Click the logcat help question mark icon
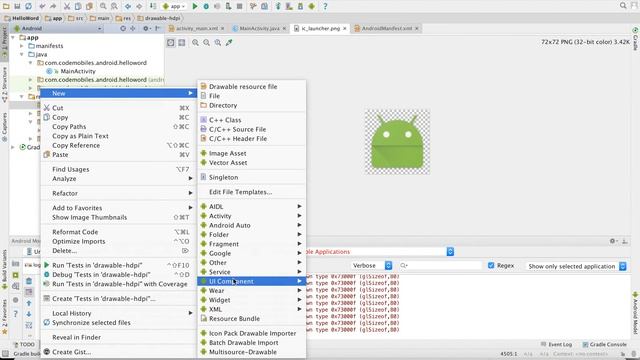Viewport: 640px width, 360px height. pyautogui.click(x=16, y=314)
